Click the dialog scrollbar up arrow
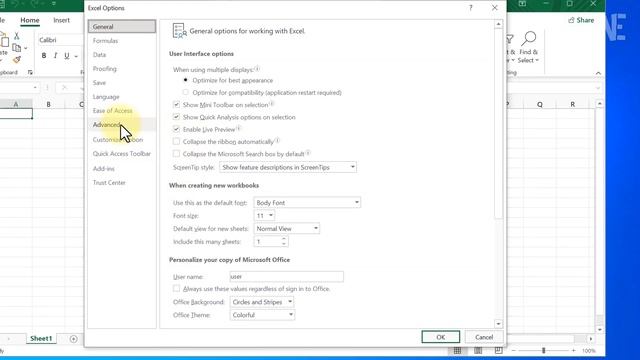Screen dimensions: 640x360 [498, 24]
